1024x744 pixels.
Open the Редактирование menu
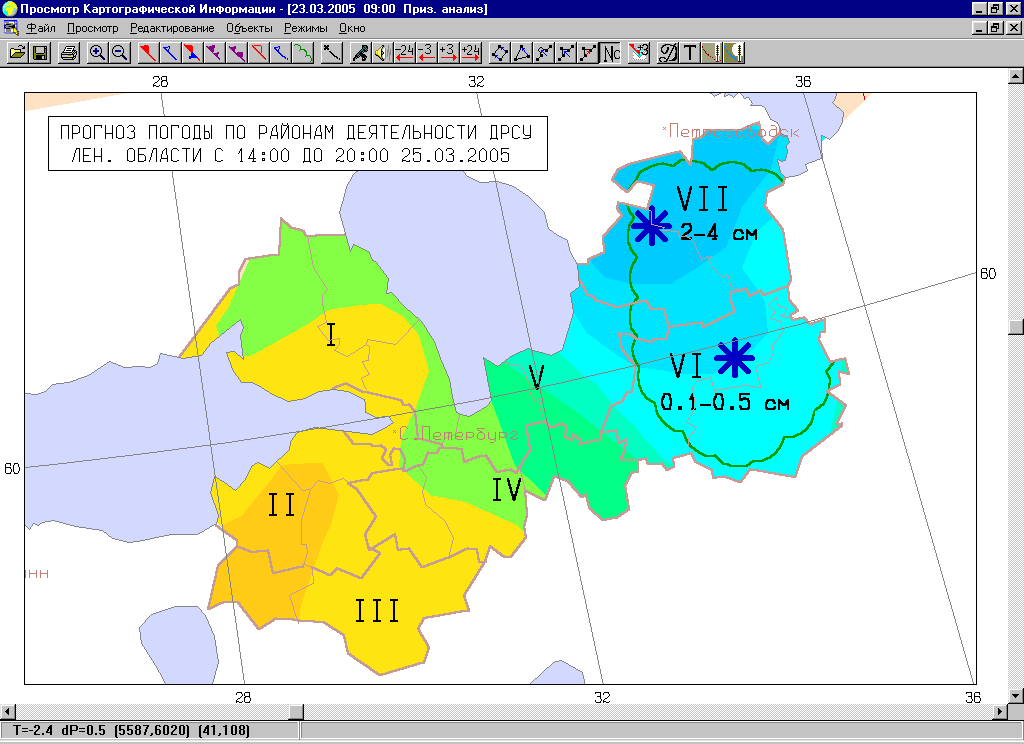tap(172, 29)
